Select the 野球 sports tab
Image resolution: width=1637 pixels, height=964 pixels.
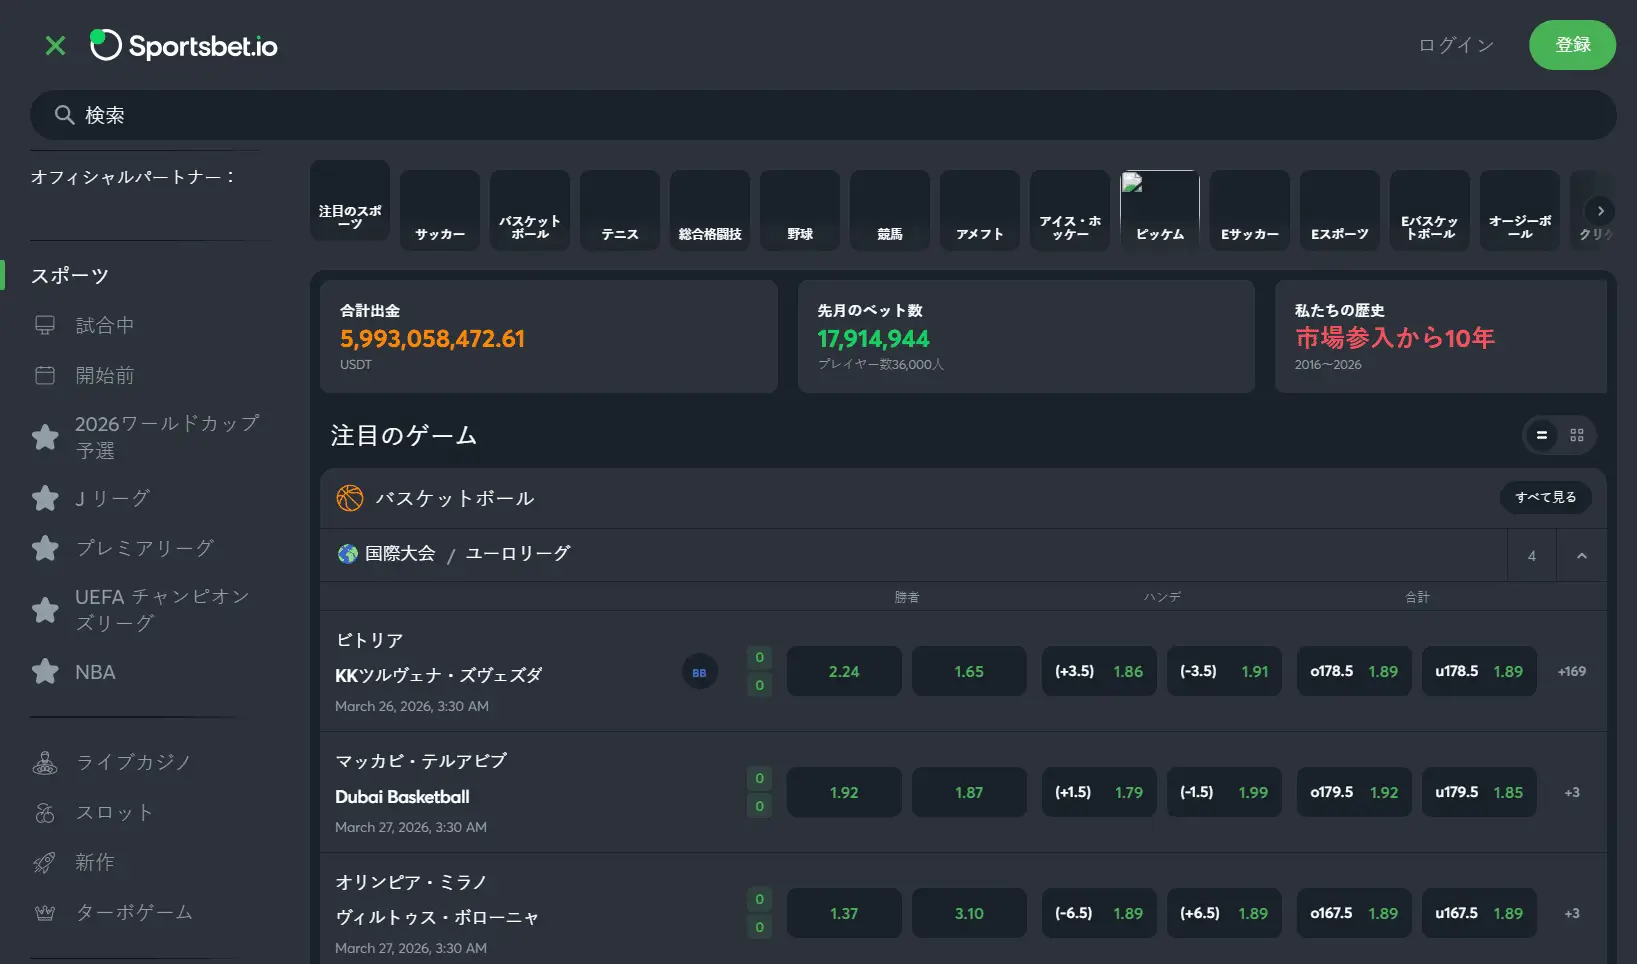pos(800,210)
